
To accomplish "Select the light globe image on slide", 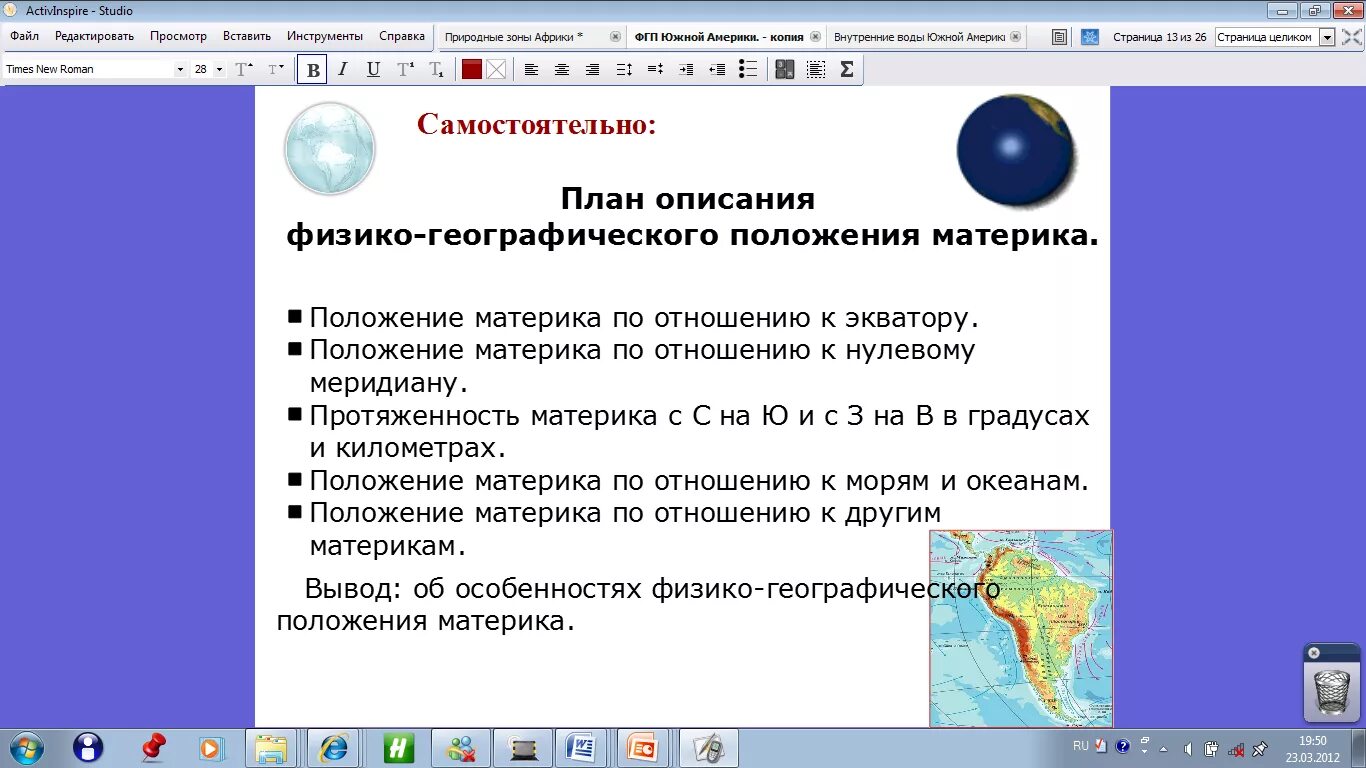I will click(330, 149).
